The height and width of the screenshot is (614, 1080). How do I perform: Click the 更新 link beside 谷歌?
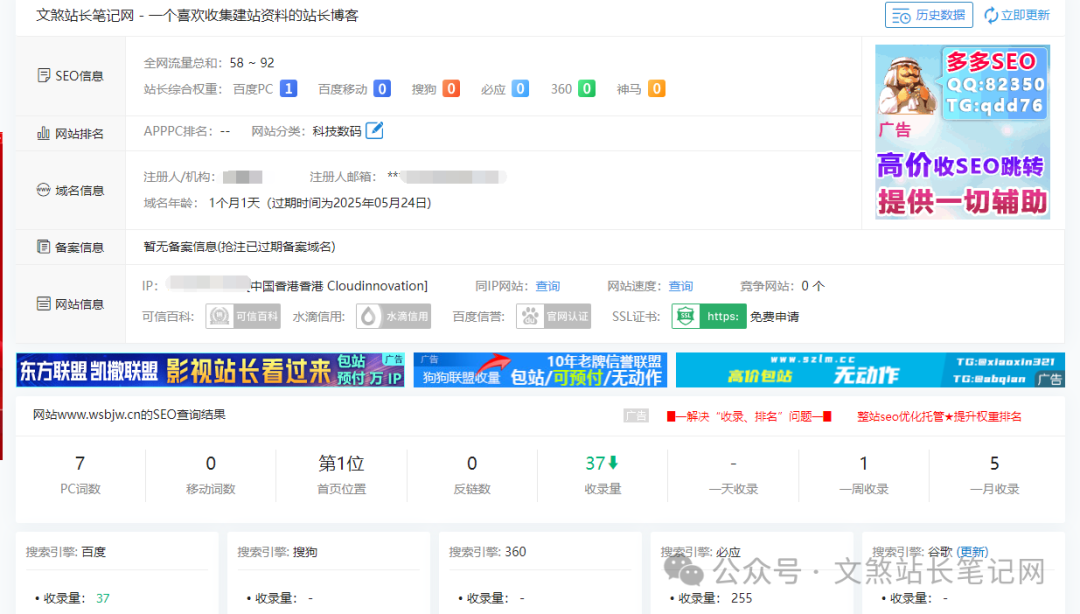click(x=972, y=552)
